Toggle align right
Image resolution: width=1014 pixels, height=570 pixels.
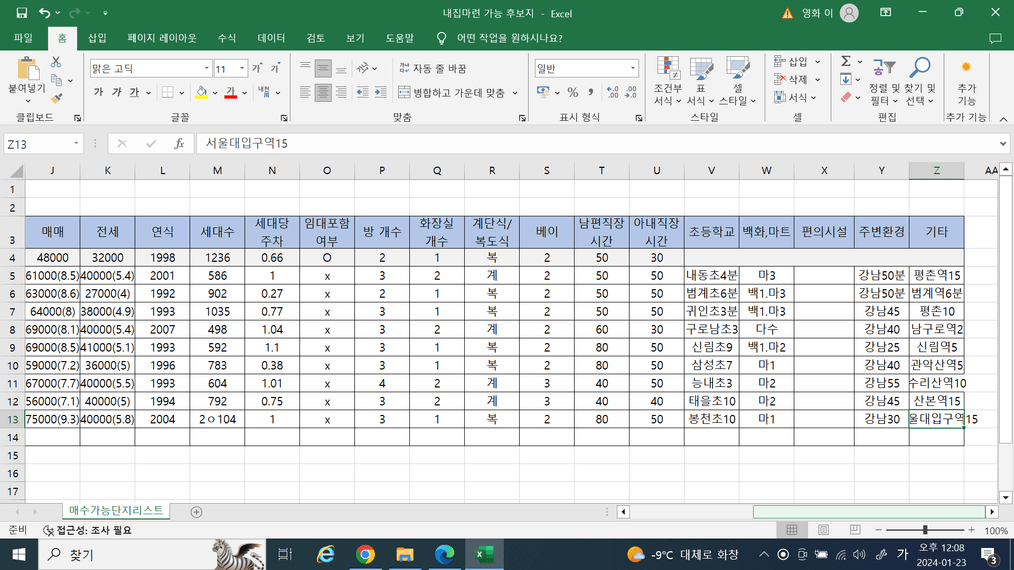[341, 93]
